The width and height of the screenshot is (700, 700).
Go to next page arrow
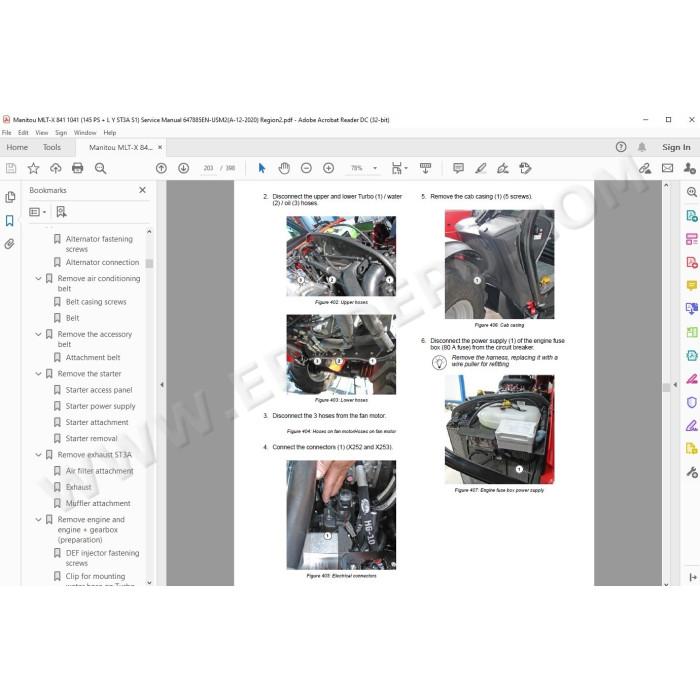click(183, 168)
